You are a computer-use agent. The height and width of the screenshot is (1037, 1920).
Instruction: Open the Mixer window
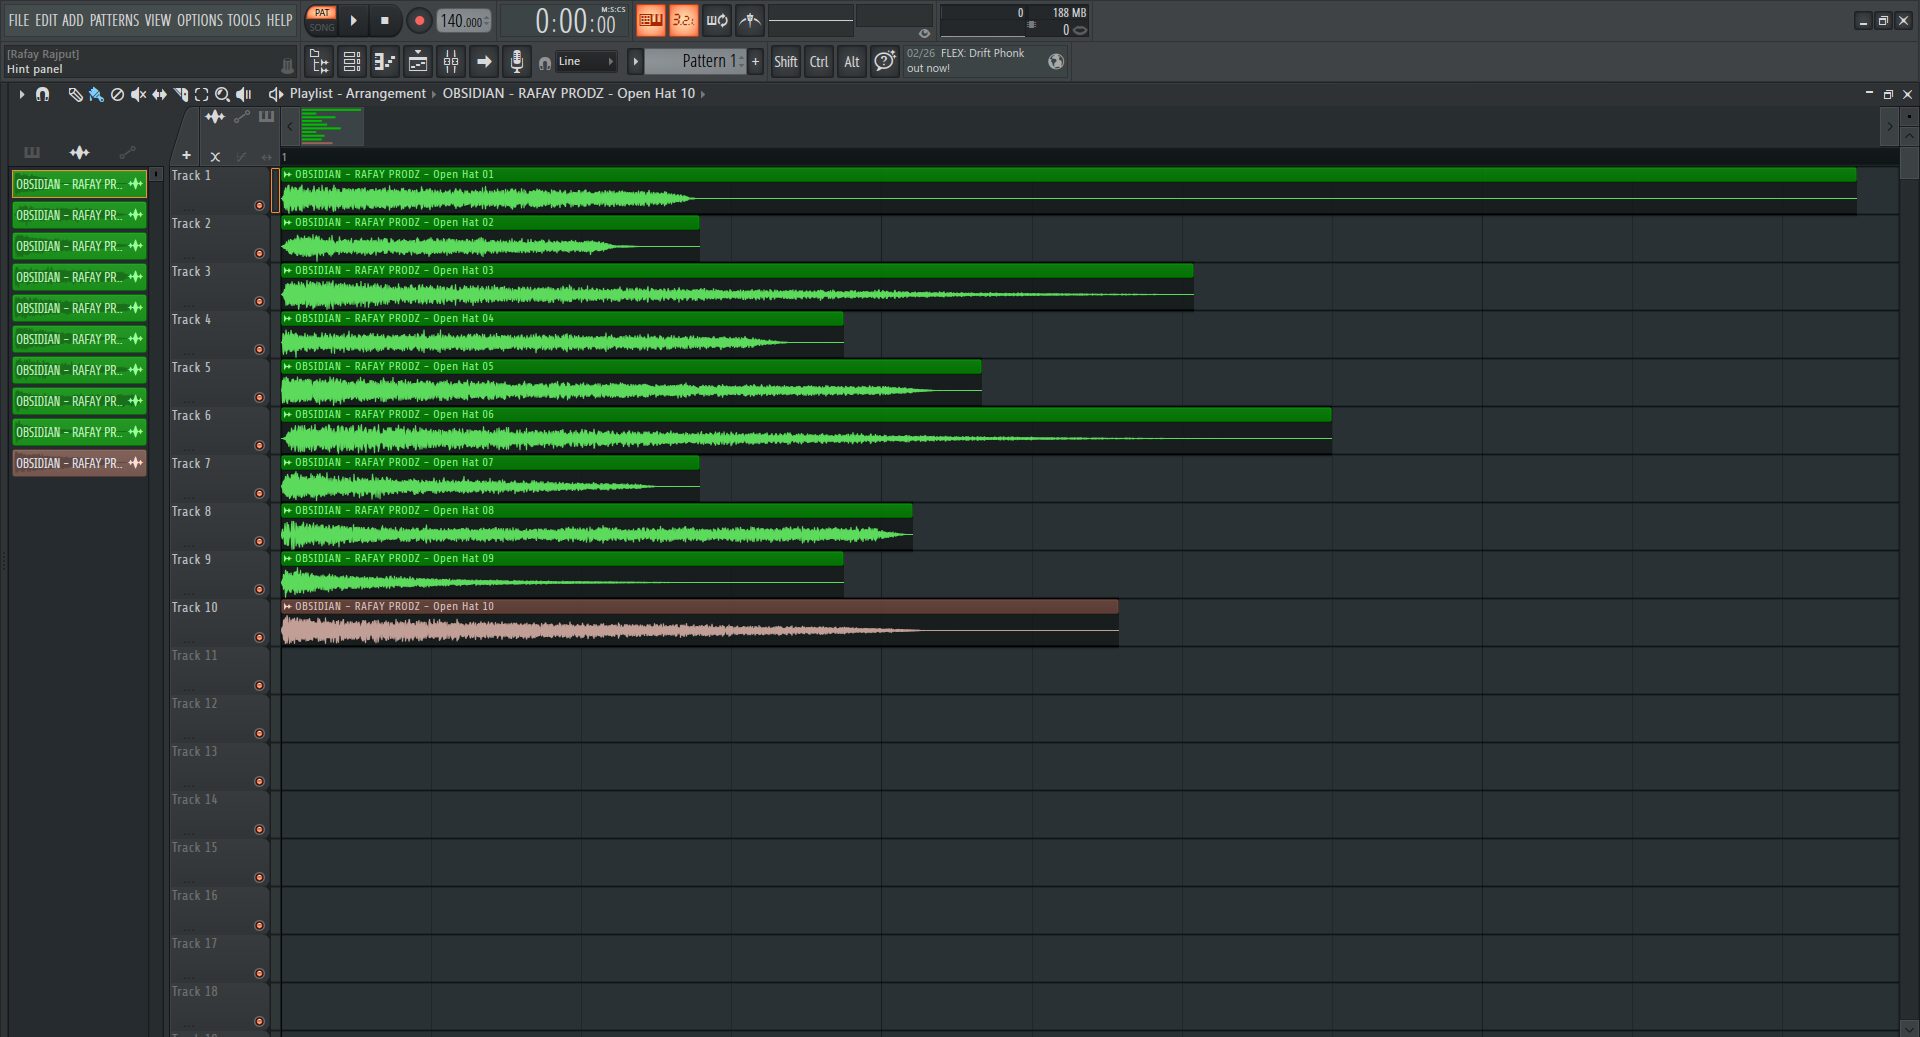point(451,62)
